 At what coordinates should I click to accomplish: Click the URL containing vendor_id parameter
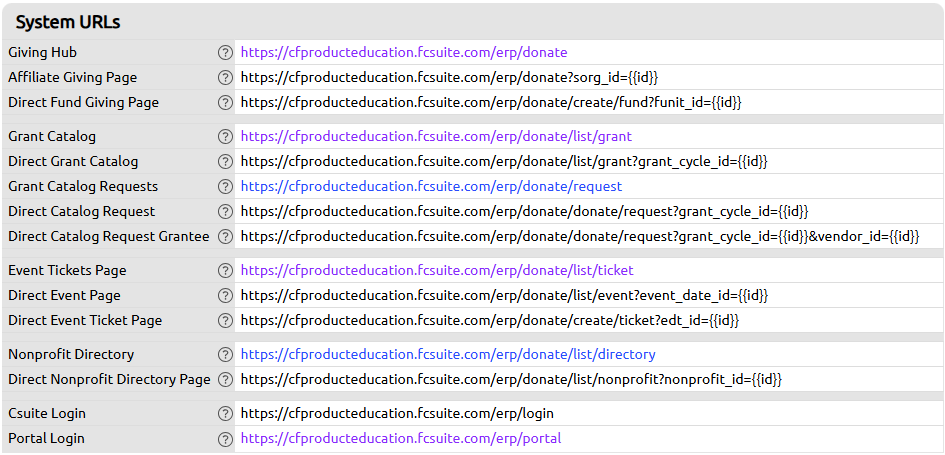[580, 237]
